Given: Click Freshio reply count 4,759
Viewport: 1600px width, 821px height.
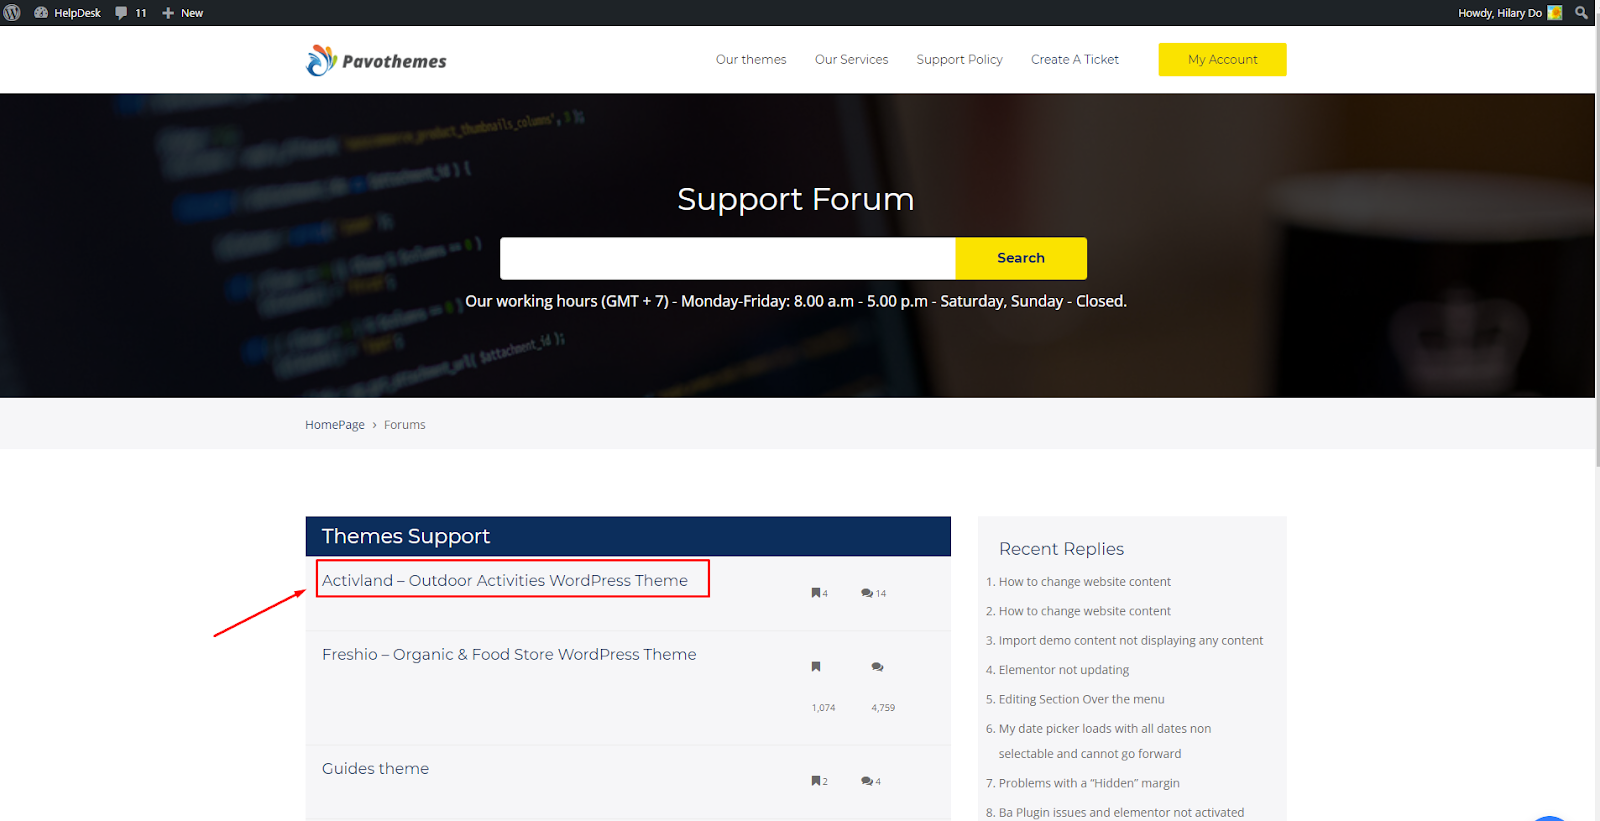Looking at the screenshot, I should coord(883,708).
